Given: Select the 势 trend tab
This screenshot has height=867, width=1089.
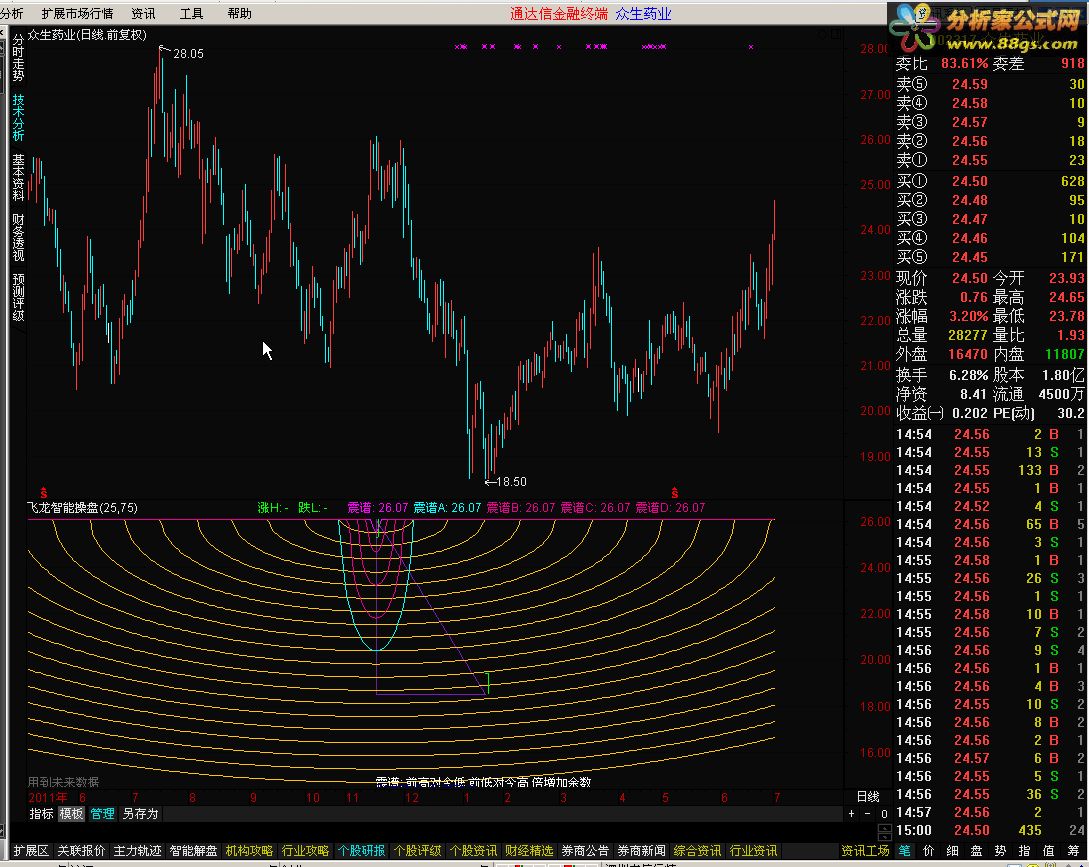Looking at the screenshot, I should pyautogui.click(x=1000, y=851).
